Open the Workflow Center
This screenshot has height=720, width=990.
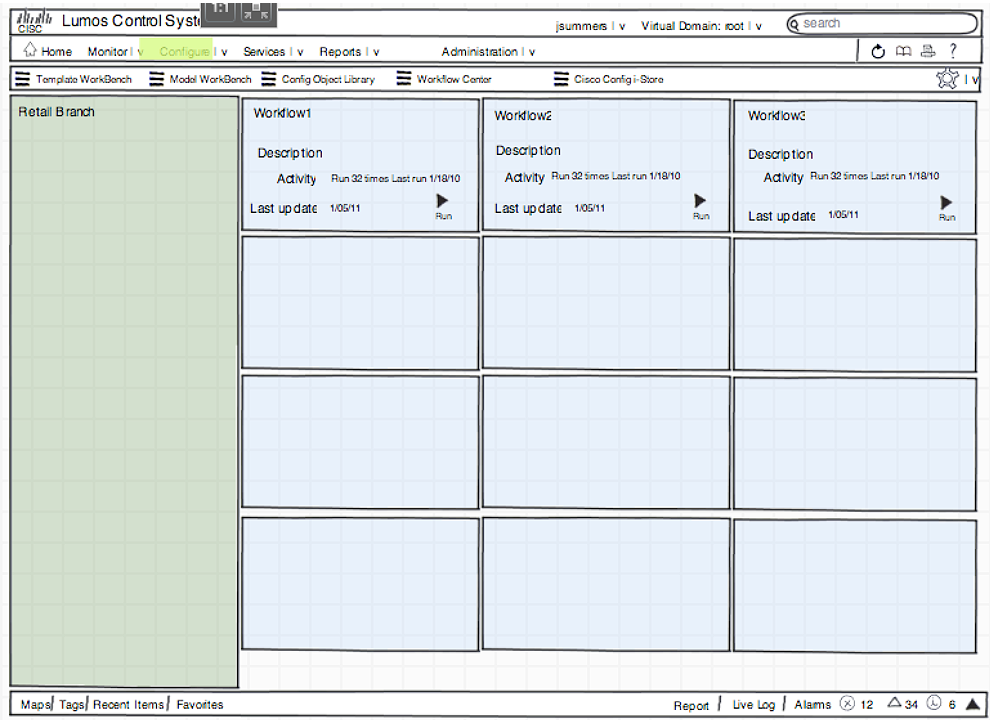point(445,79)
